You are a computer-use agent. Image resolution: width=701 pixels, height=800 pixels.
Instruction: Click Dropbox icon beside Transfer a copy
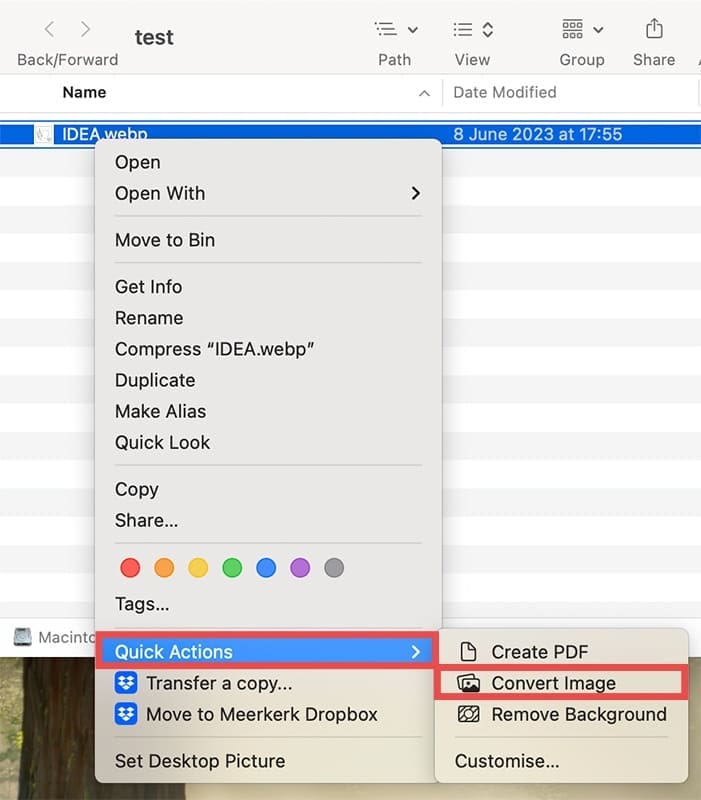point(126,683)
